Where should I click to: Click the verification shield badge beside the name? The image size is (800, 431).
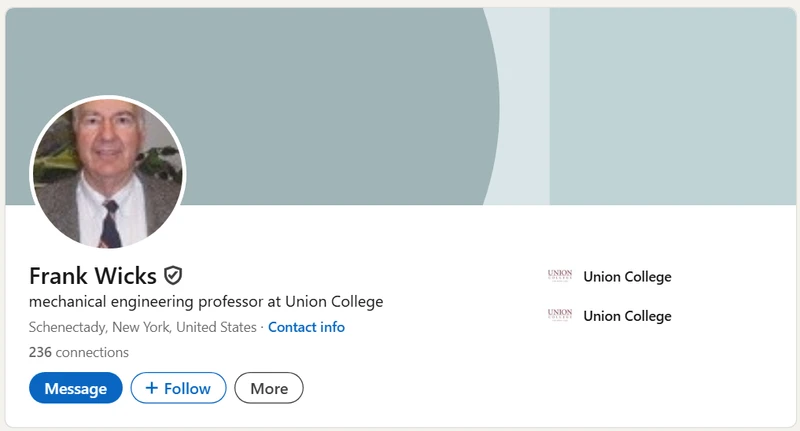pos(173,275)
